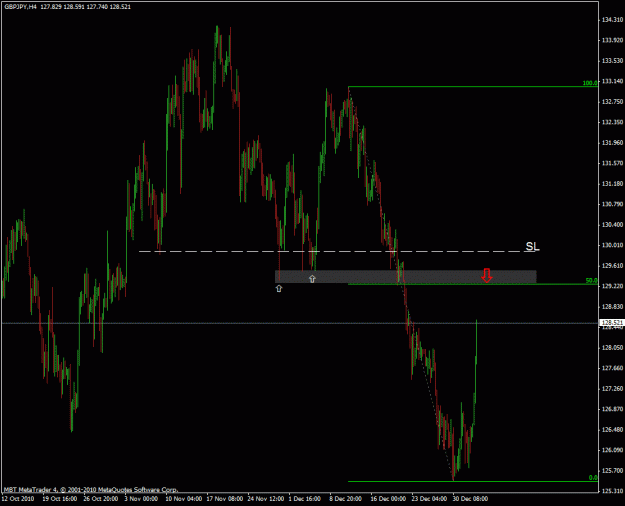The height and width of the screenshot is (506, 625).
Task: Select the white up arrow below the gray zone
Action: [279, 288]
